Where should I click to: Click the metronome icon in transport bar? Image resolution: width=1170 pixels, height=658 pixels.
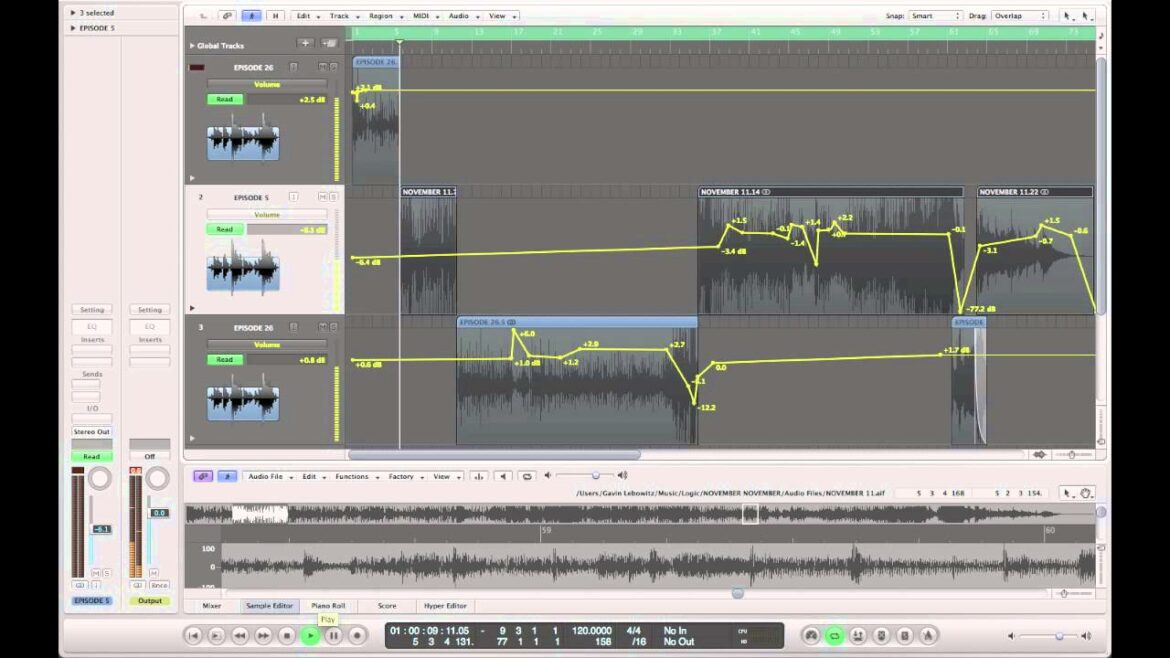[928, 635]
